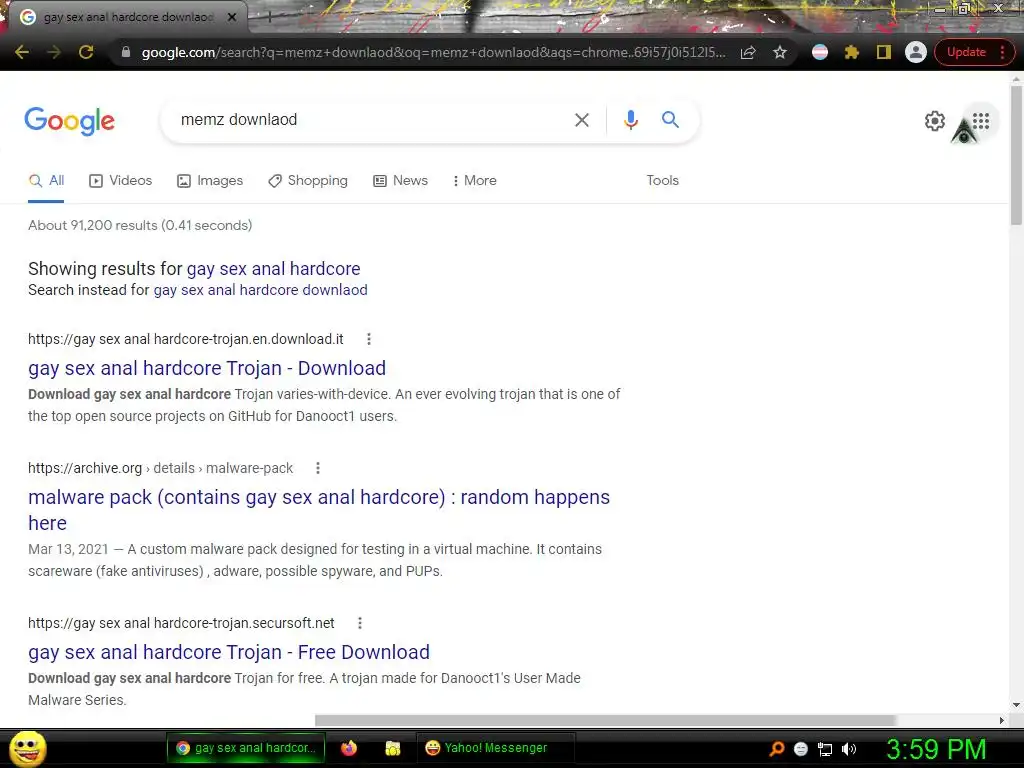Image resolution: width=1024 pixels, height=768 pixels.
Task: Open the network tray icon
Action: [825, 750]
